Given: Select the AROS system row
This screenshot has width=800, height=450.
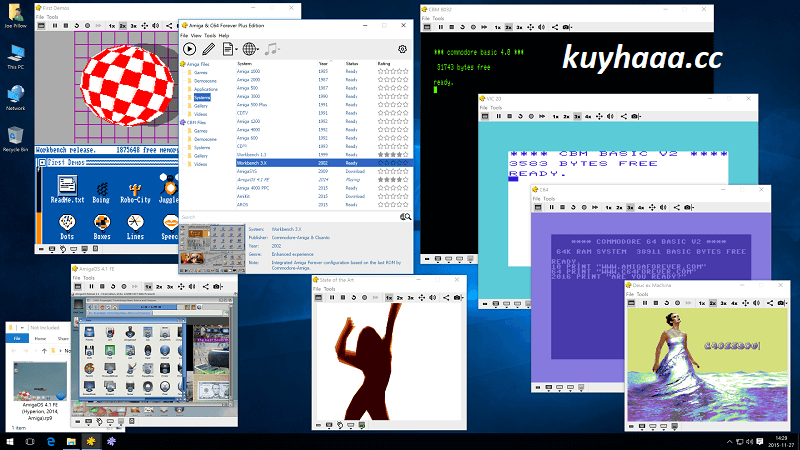Looking at the screenshot, I should [x=323, y=205].
